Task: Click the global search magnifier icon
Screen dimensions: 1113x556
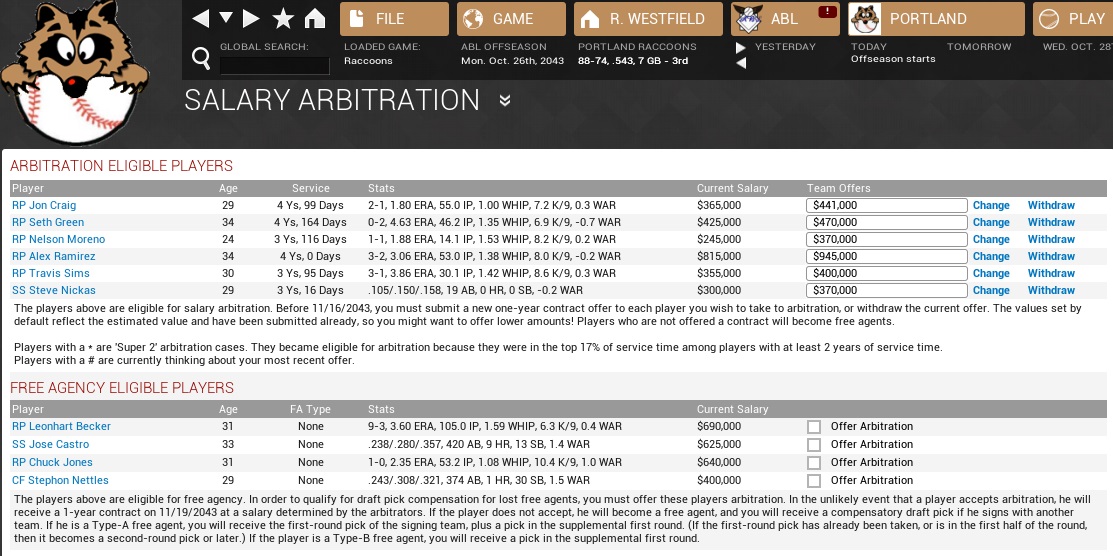Action: coord(202,58)
